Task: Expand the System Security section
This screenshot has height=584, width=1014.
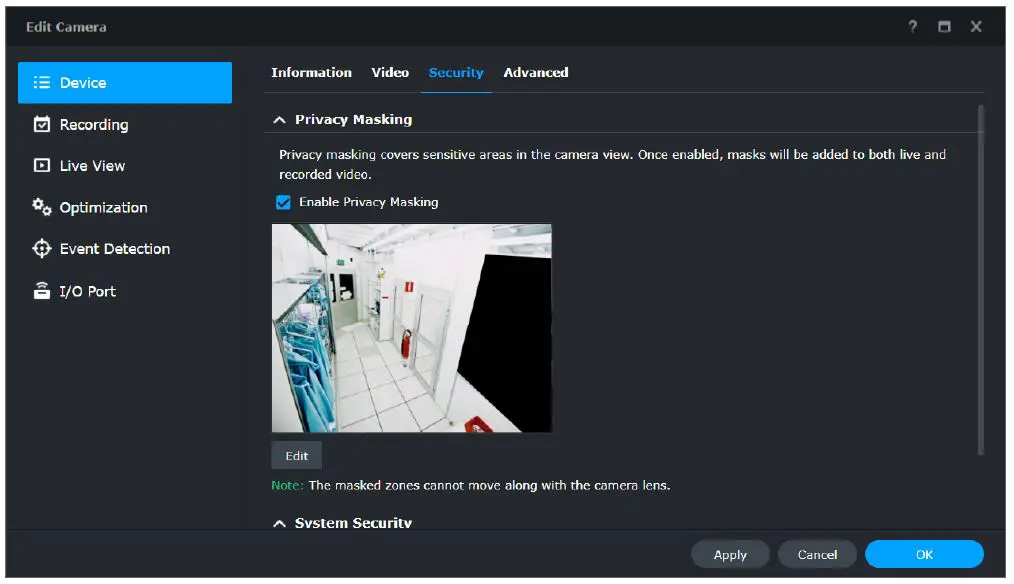Action: coord(279,522)
